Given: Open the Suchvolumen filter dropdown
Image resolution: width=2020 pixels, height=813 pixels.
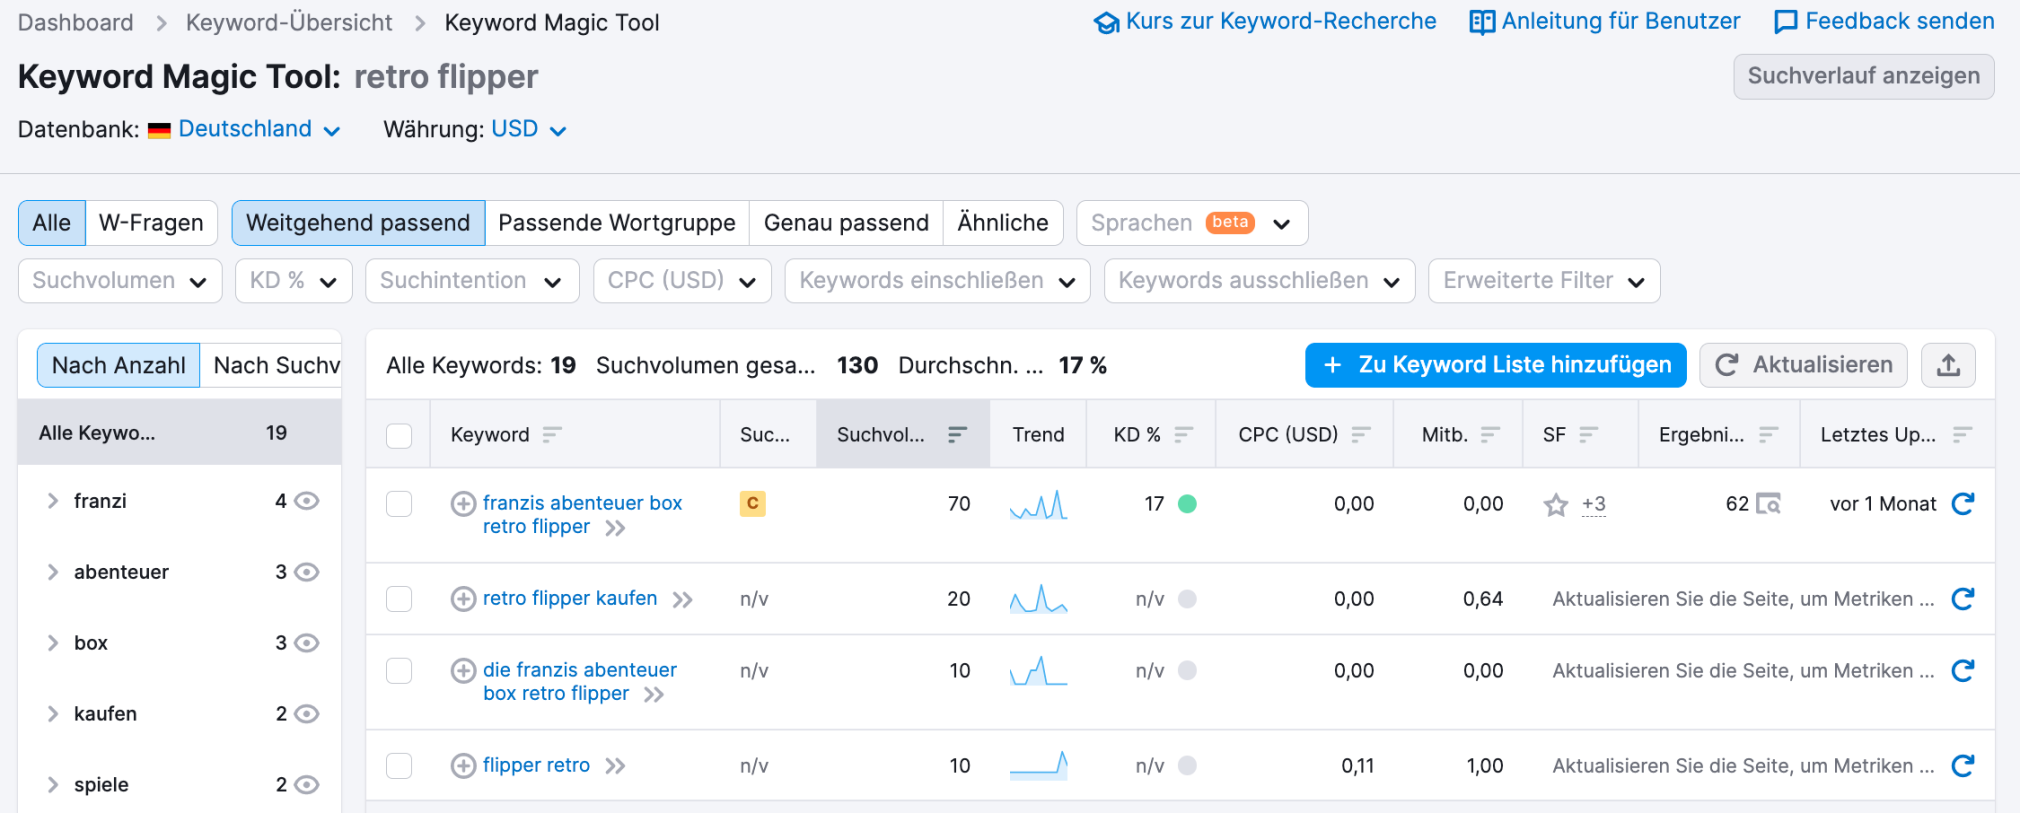Looking at the screenshot, I should click(x=120, y=280).
